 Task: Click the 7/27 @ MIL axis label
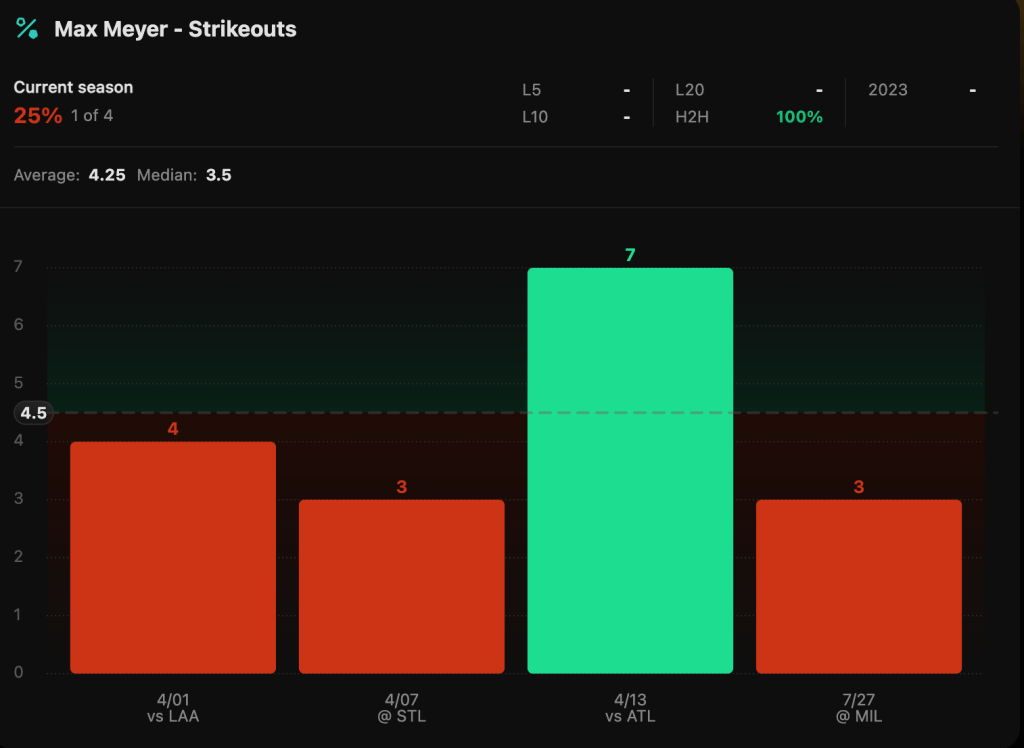click(859, 708)
